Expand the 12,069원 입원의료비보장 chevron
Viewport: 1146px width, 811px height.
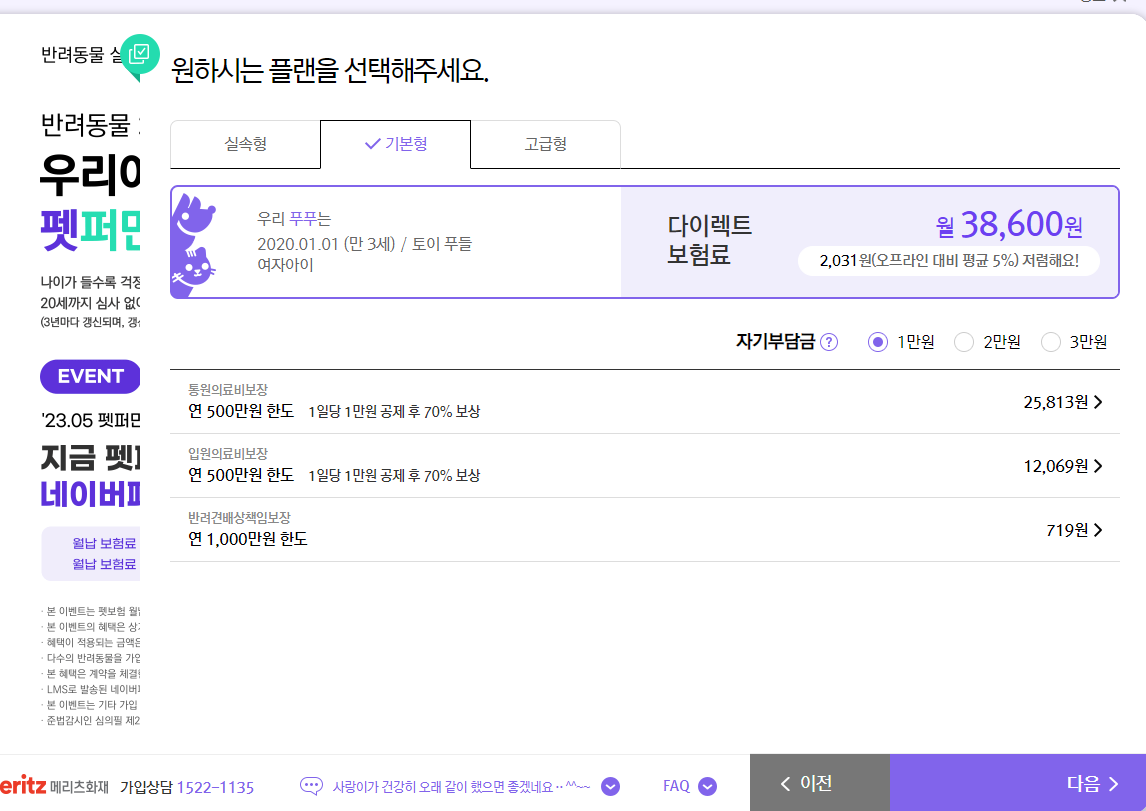coord(1098,466)
